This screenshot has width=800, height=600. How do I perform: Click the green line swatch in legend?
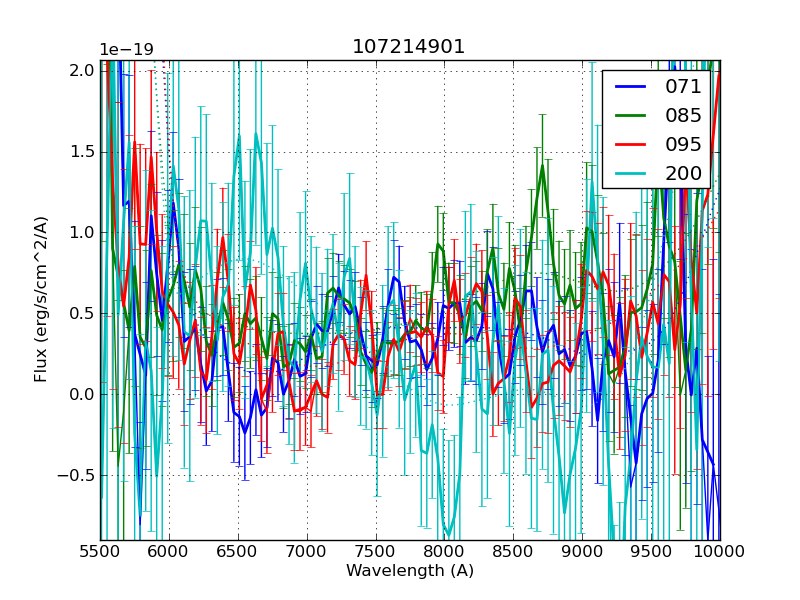630,115
